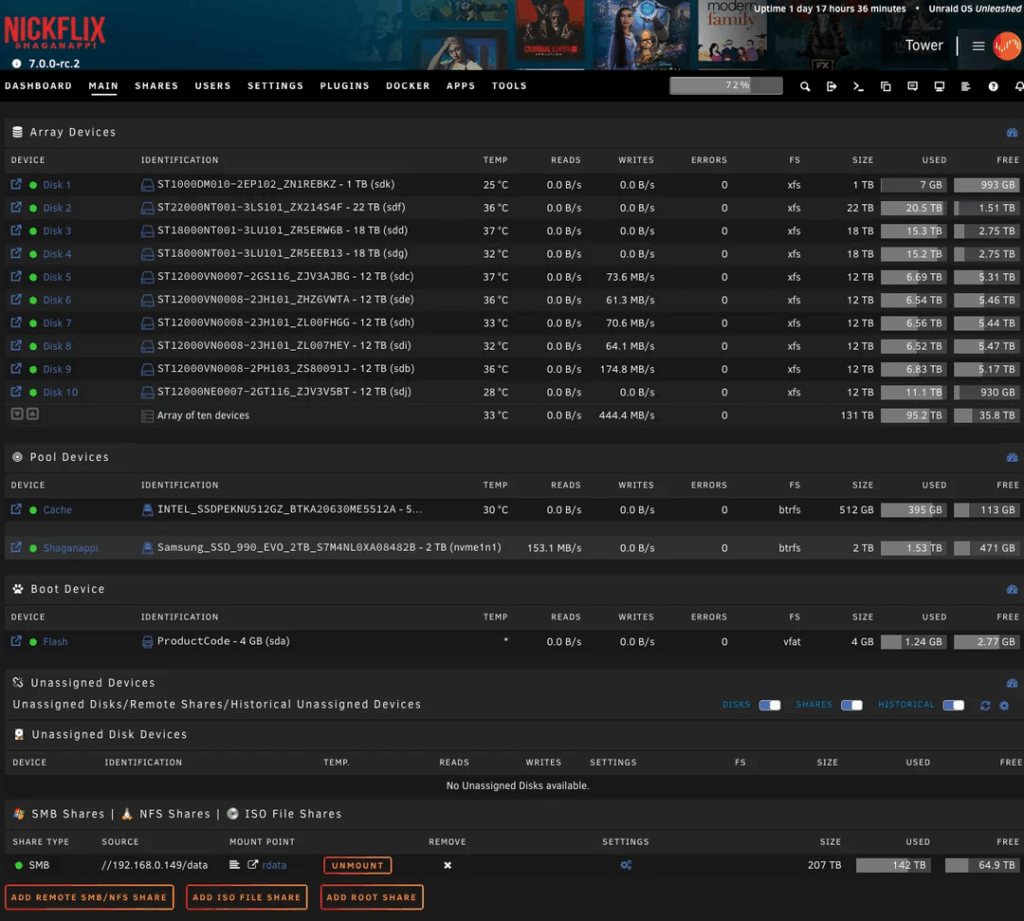Image resolution: width=1024 pixels, height=921 pixels.
Task: Expand the rdata mount point list icon
Action: click(x=234, y=864)
